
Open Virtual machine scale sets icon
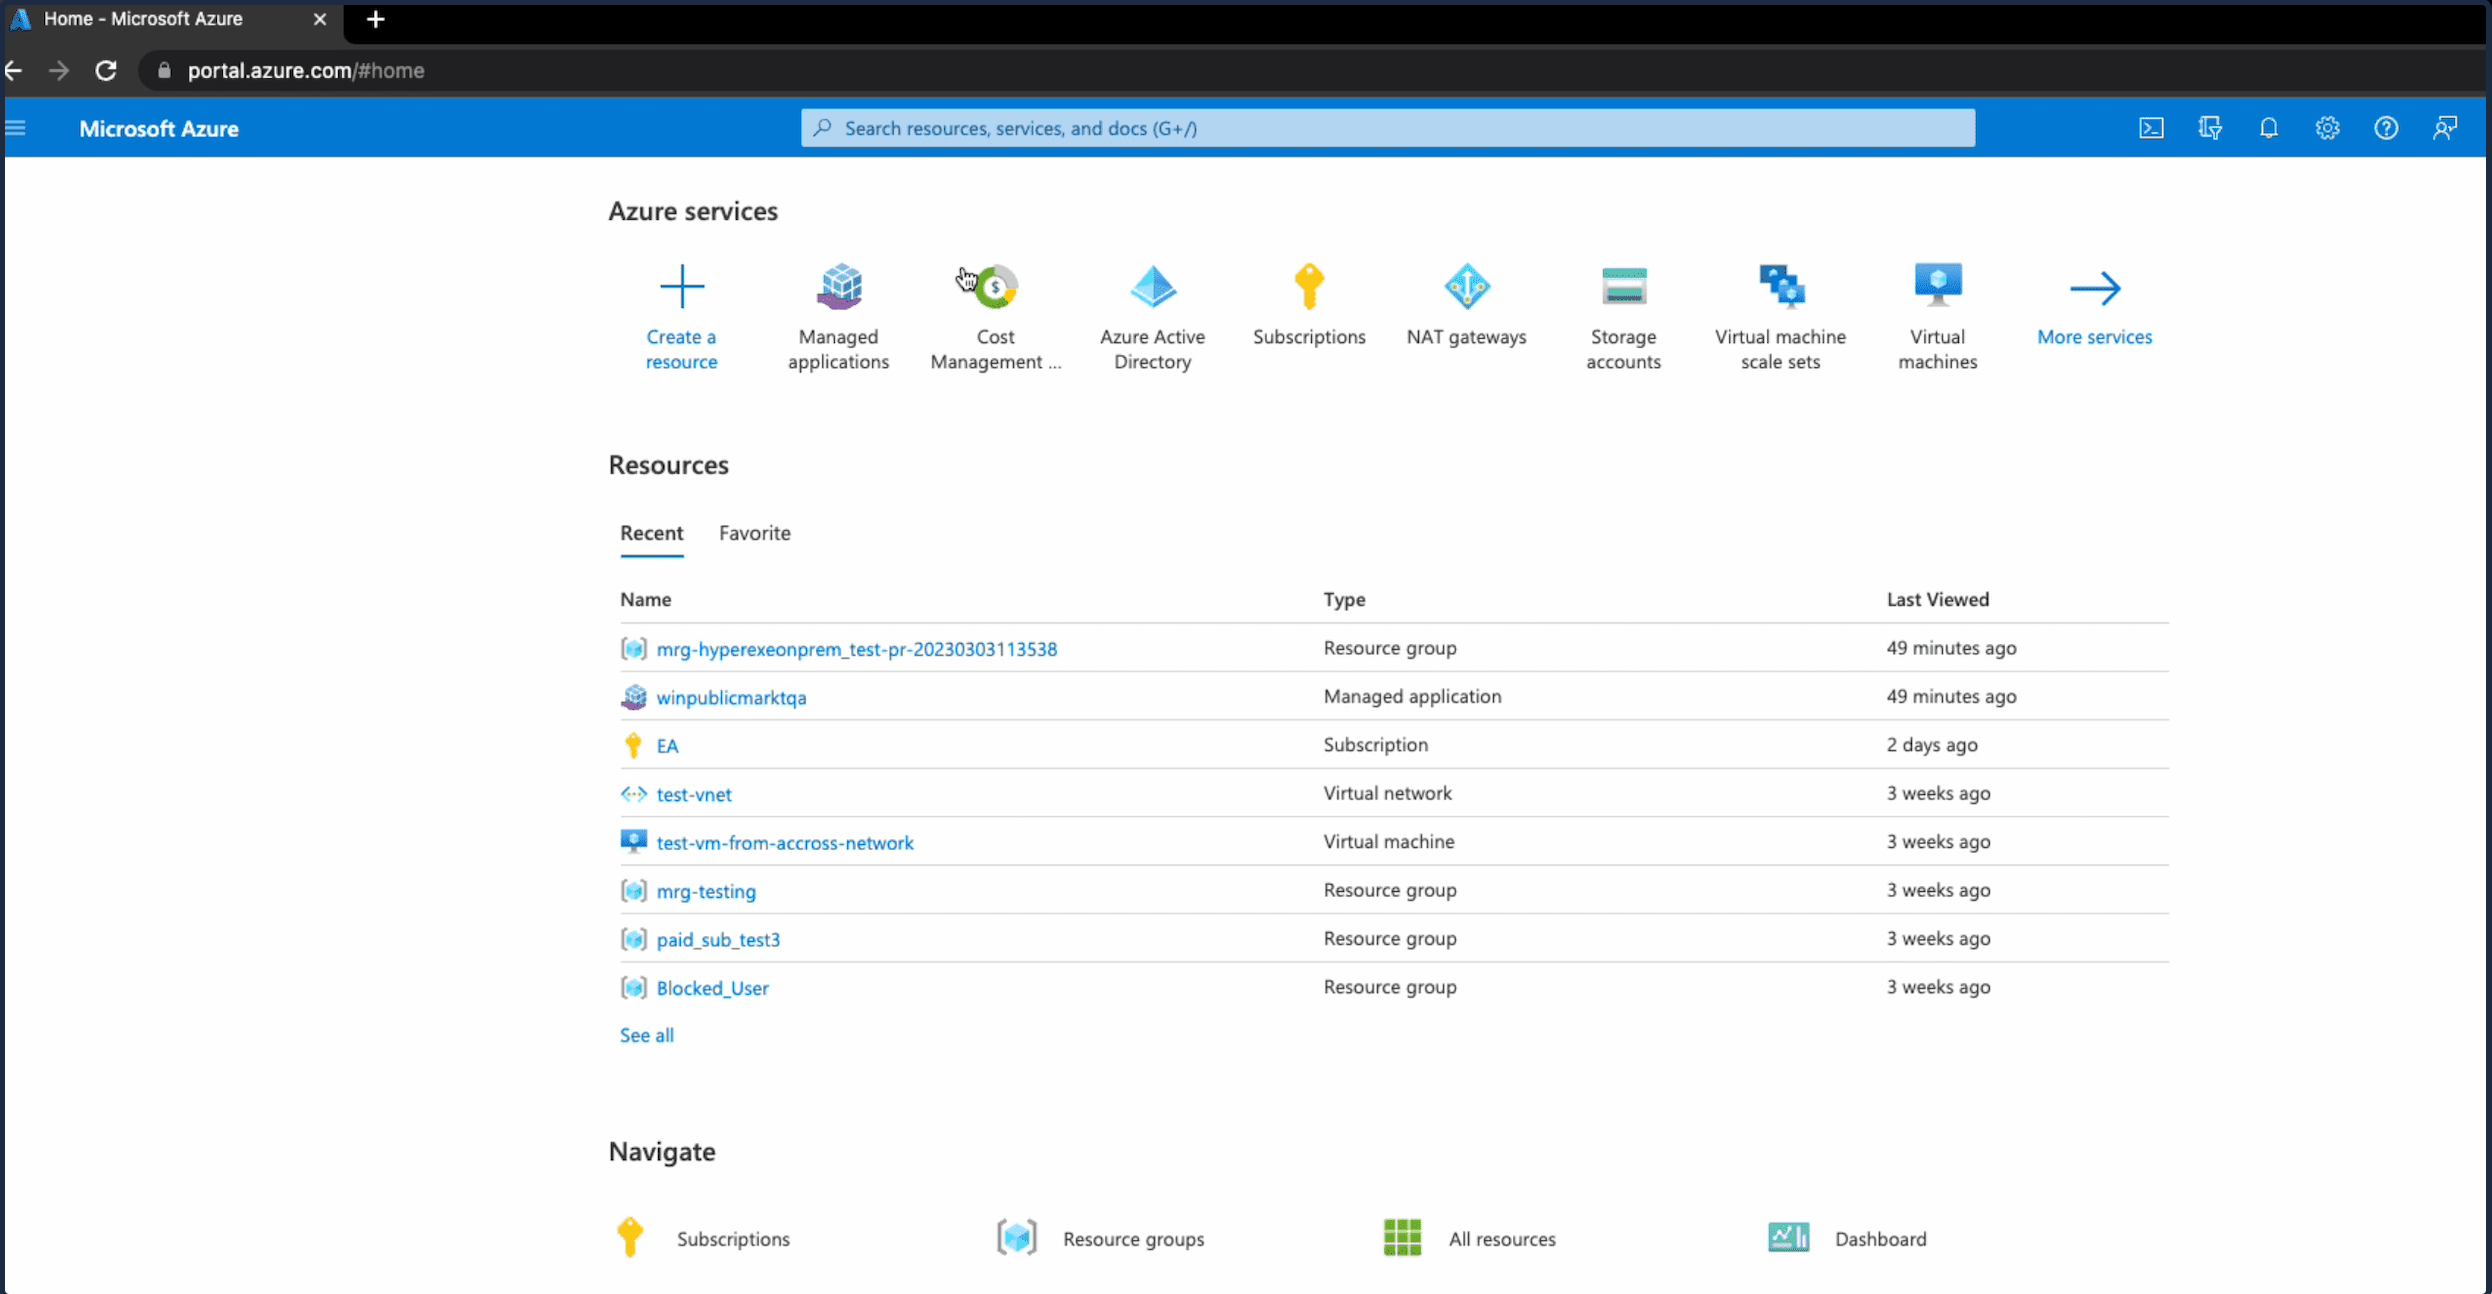[1780, 288]
